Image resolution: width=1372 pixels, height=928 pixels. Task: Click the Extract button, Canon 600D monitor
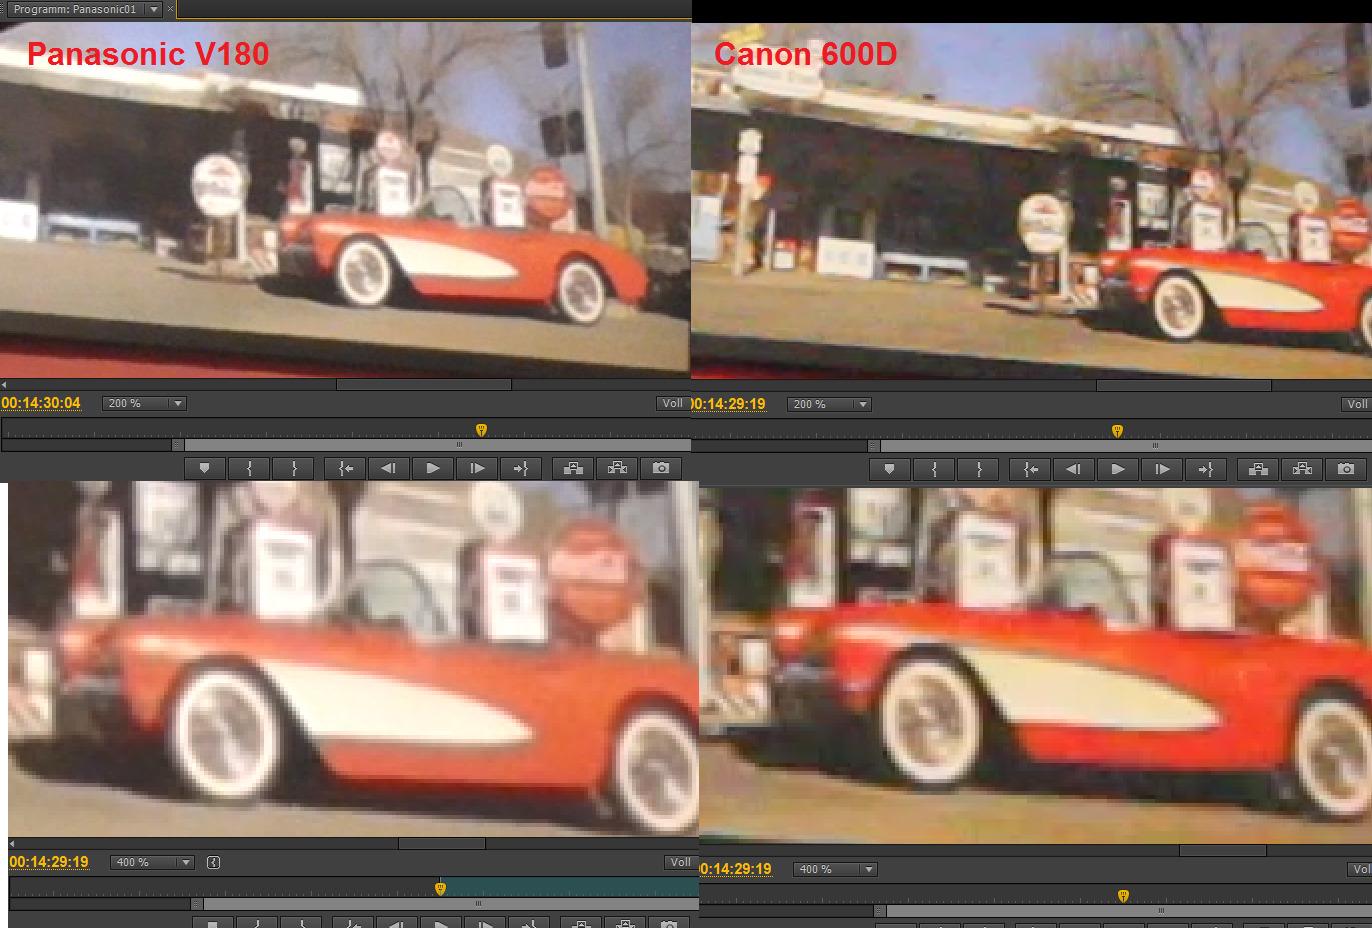pos(1302,469)
